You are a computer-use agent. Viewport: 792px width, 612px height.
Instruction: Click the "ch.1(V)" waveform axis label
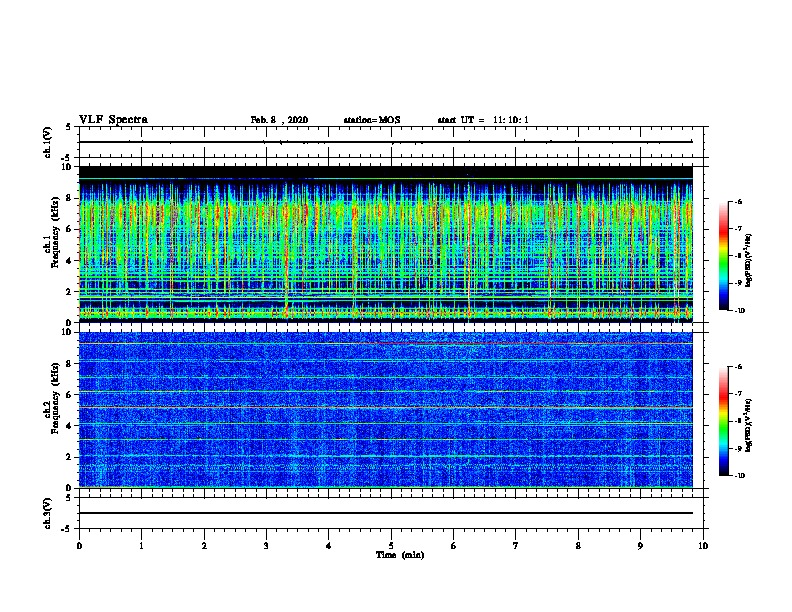[47, 142]
